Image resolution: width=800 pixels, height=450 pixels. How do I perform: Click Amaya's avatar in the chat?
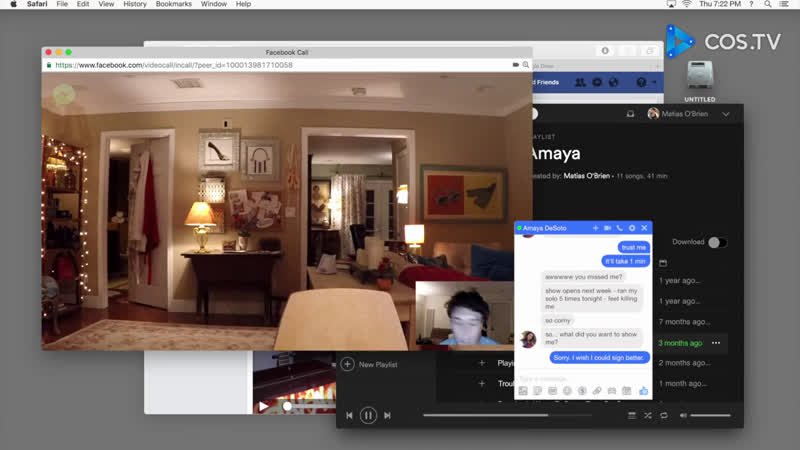[528, 339]
